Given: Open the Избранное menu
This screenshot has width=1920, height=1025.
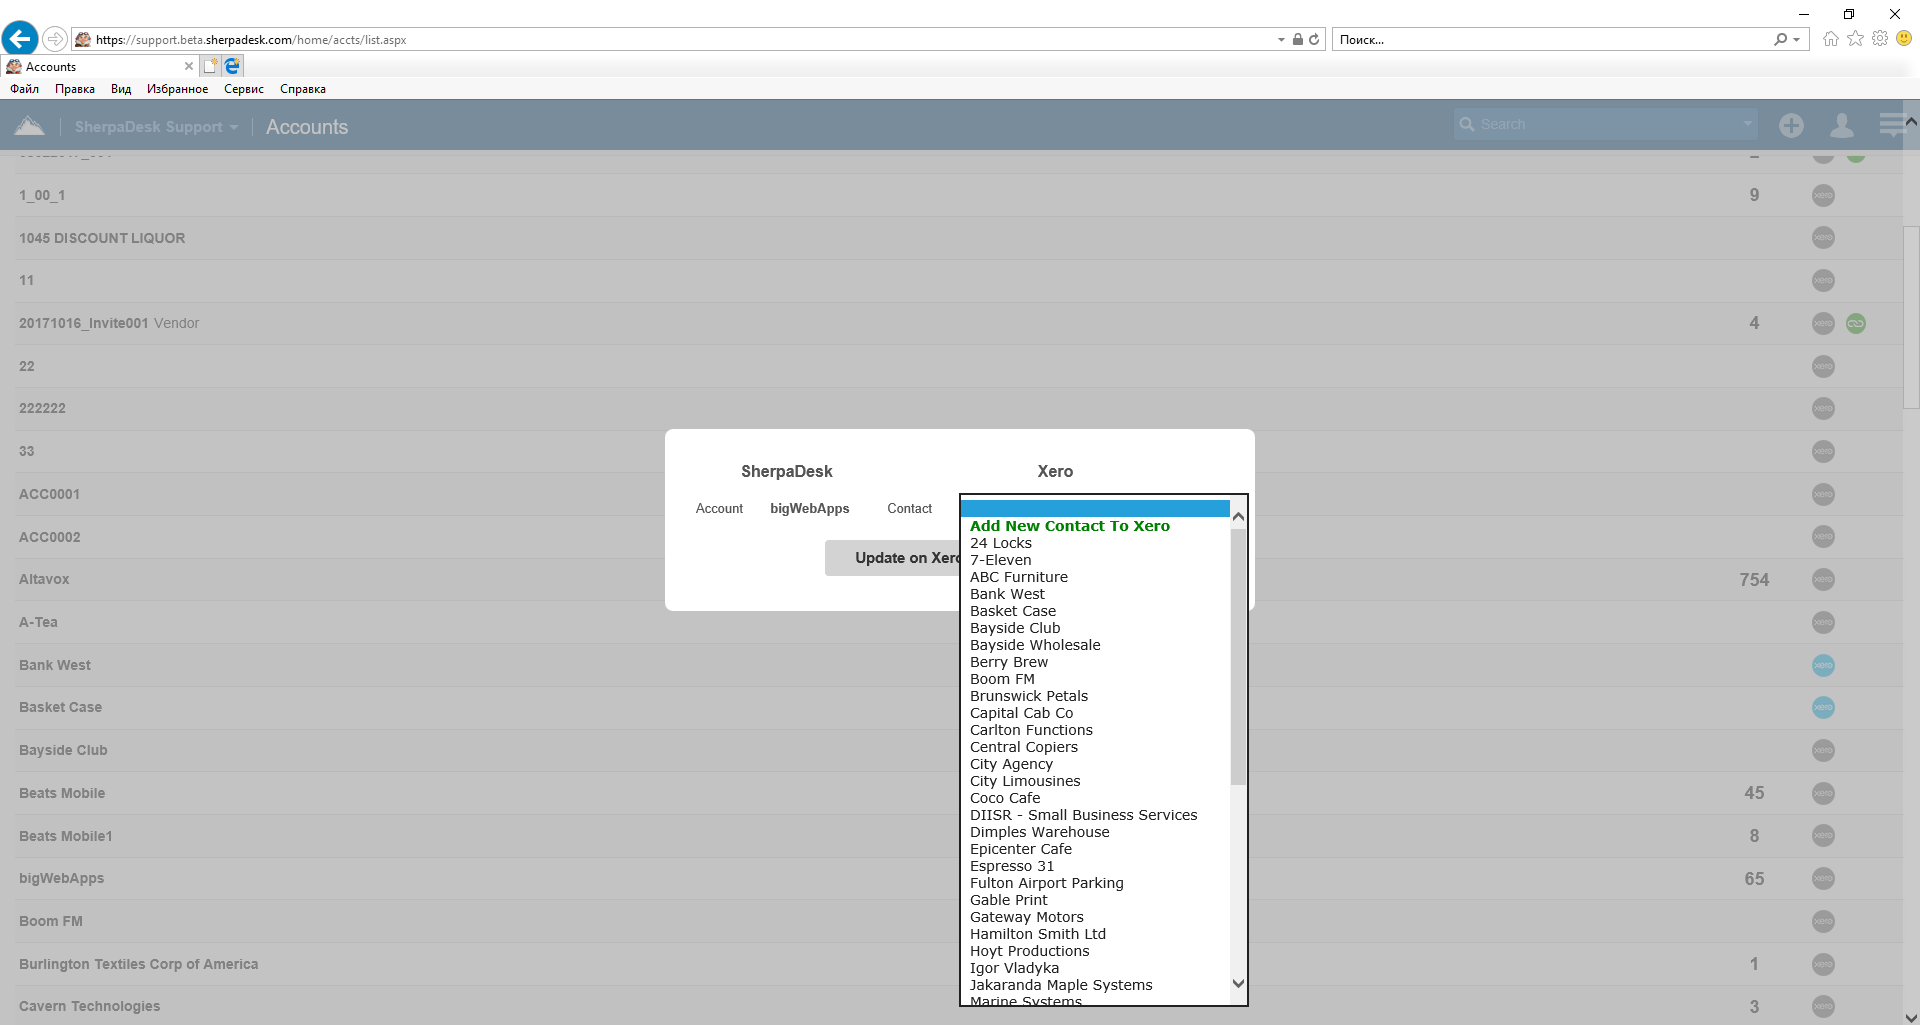Looking at the screenshot, I should click(177, 89).
